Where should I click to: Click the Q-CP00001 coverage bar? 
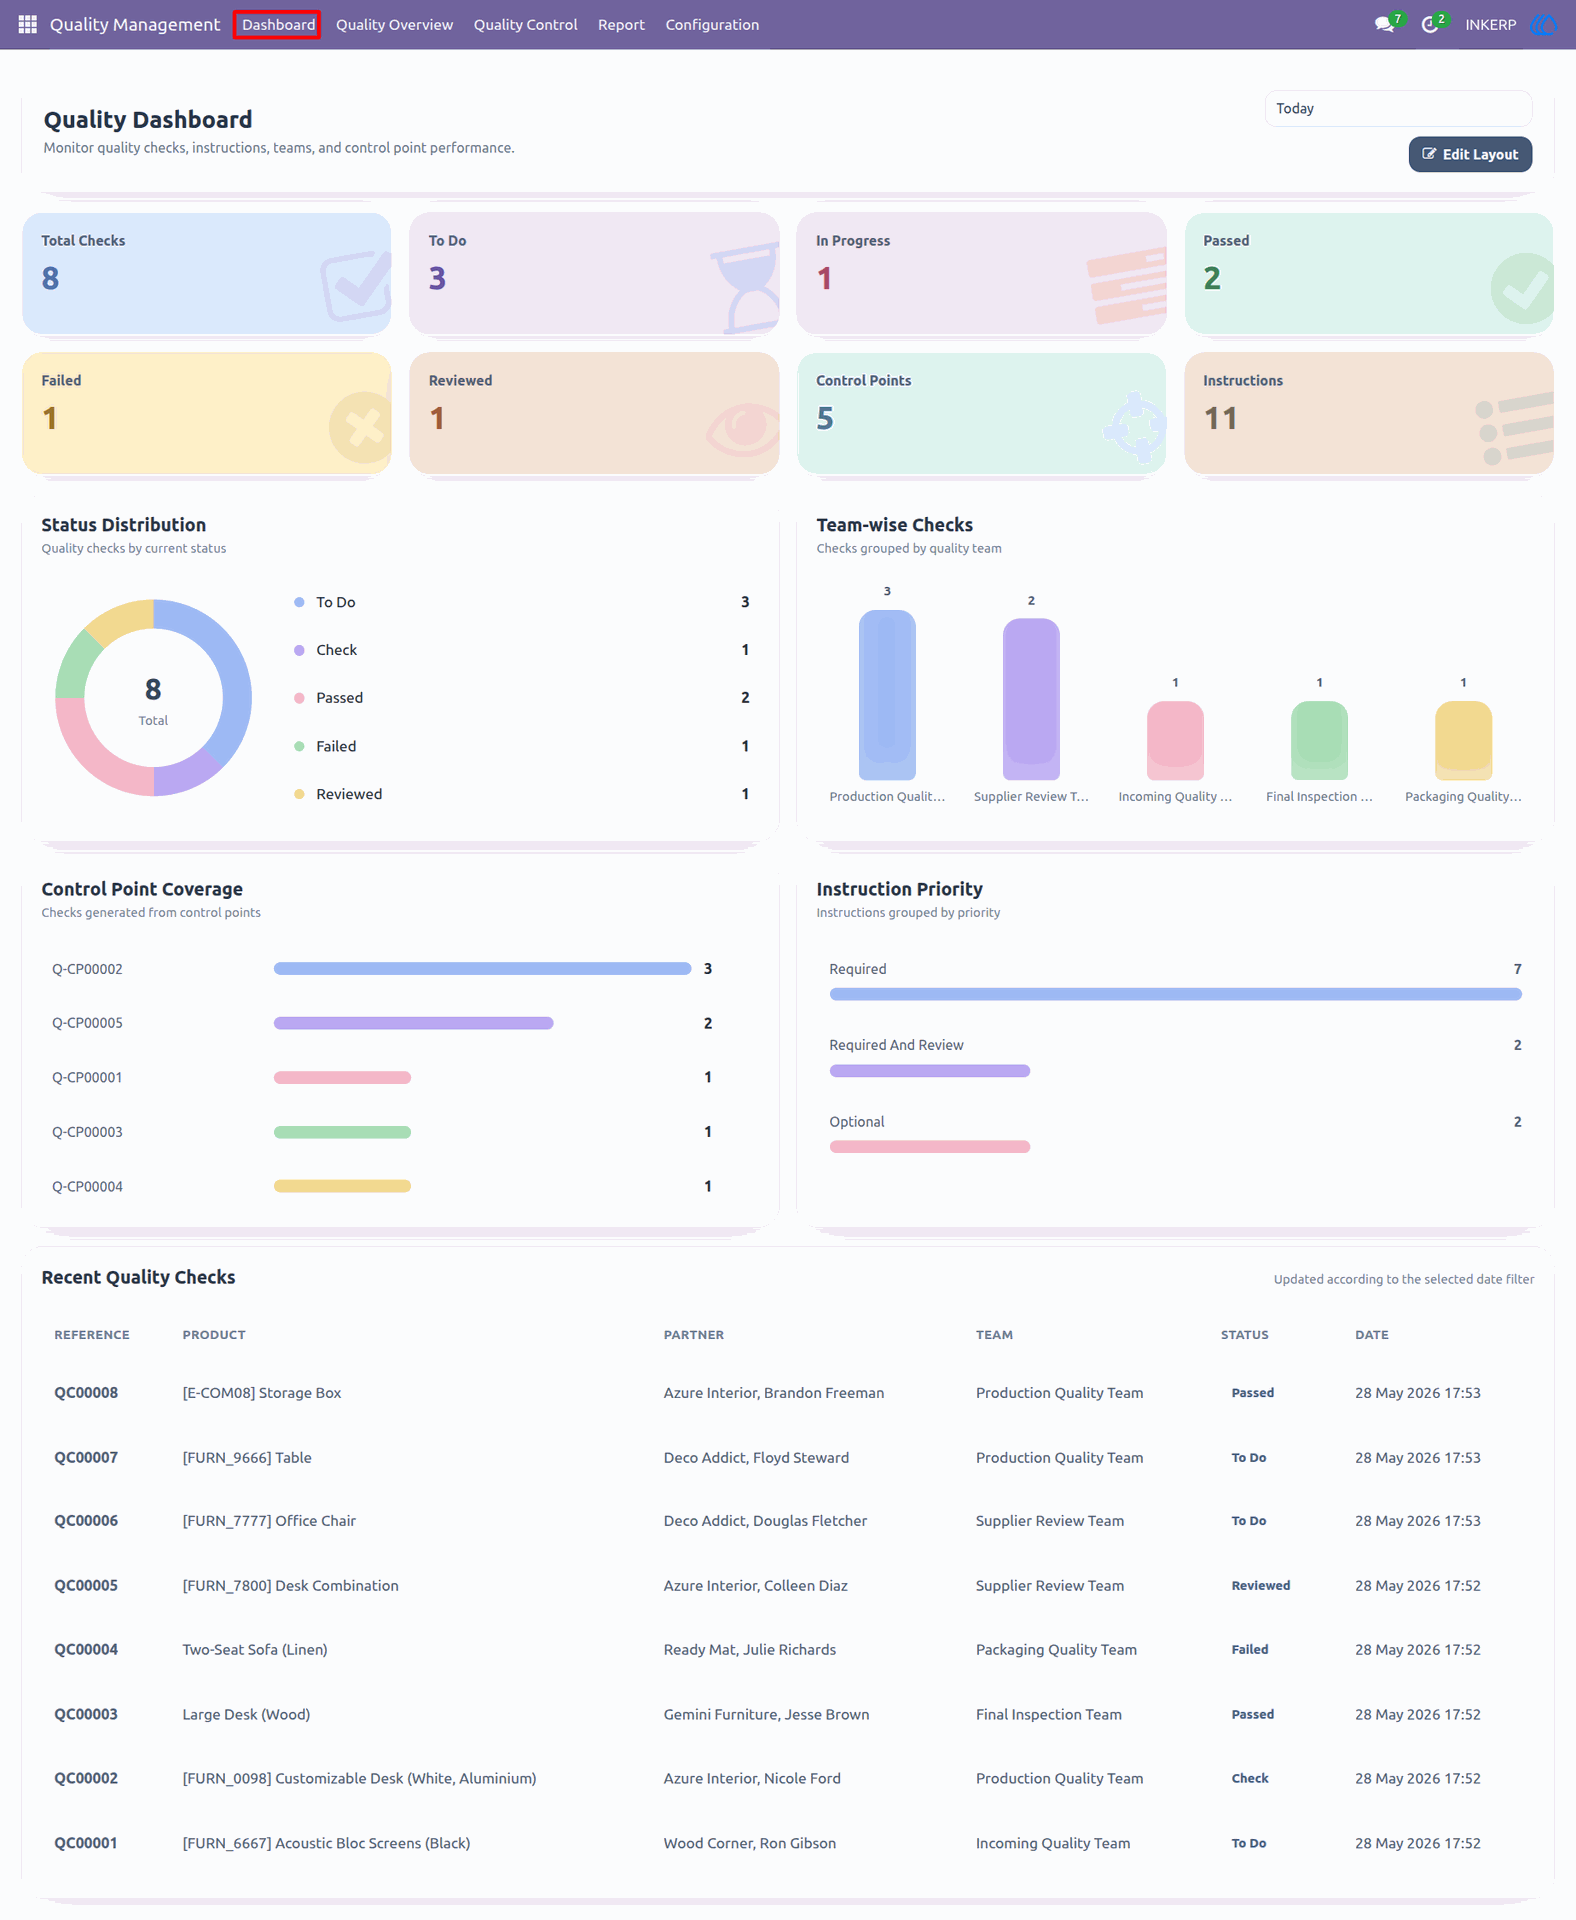(x=342, y=1077)
